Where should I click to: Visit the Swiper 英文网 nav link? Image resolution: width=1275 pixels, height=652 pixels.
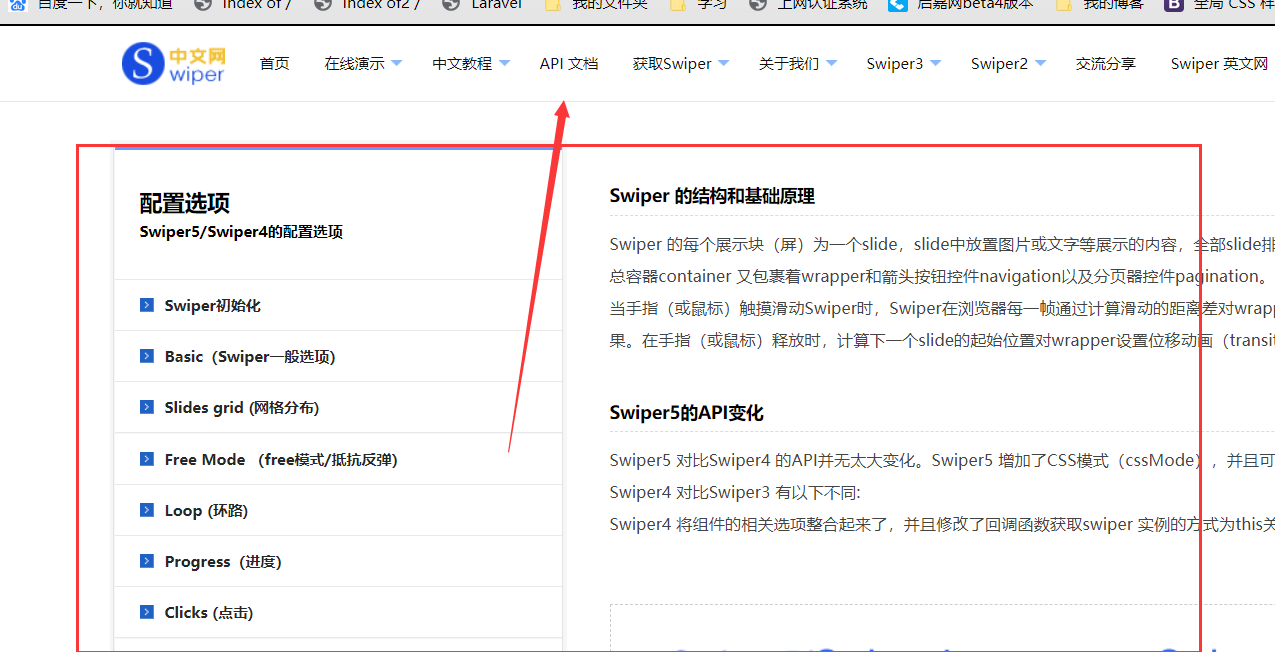click(1219, 63)
